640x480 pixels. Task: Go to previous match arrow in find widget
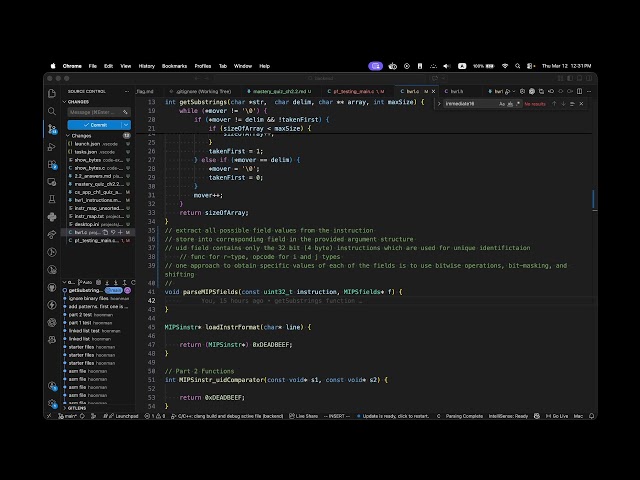pyautogui.click(x=554, y=104)
